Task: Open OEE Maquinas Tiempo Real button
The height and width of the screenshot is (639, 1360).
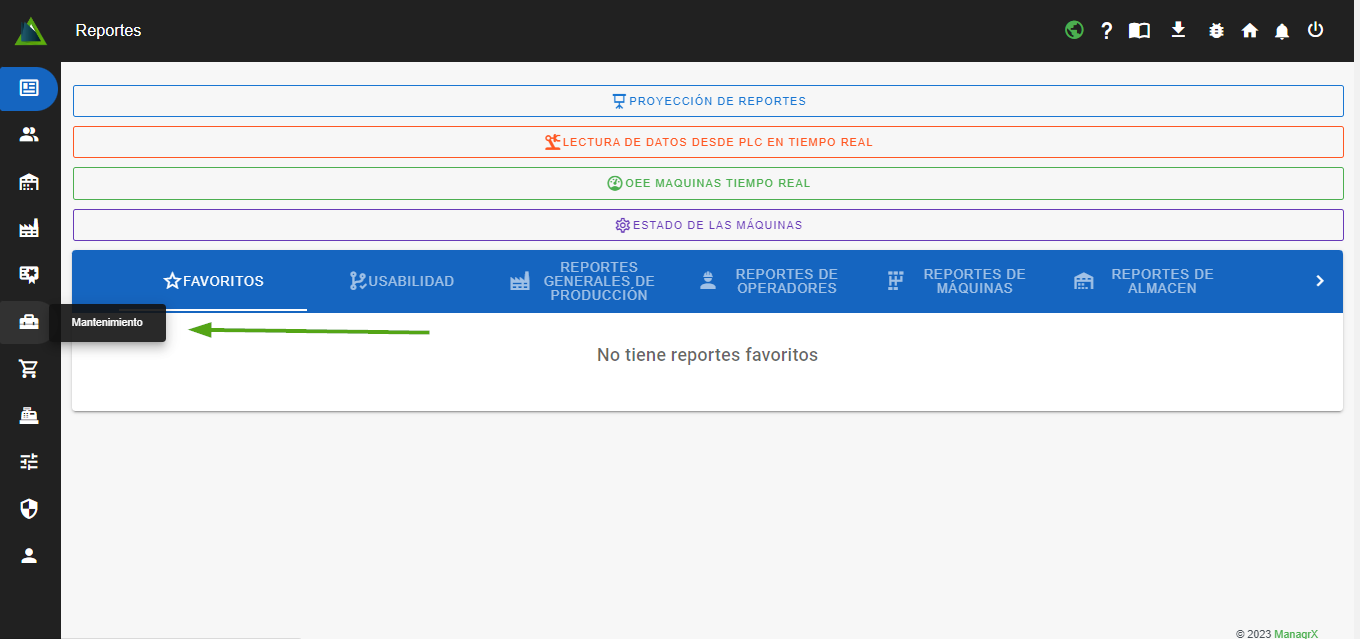Action: tap(708, 183)
